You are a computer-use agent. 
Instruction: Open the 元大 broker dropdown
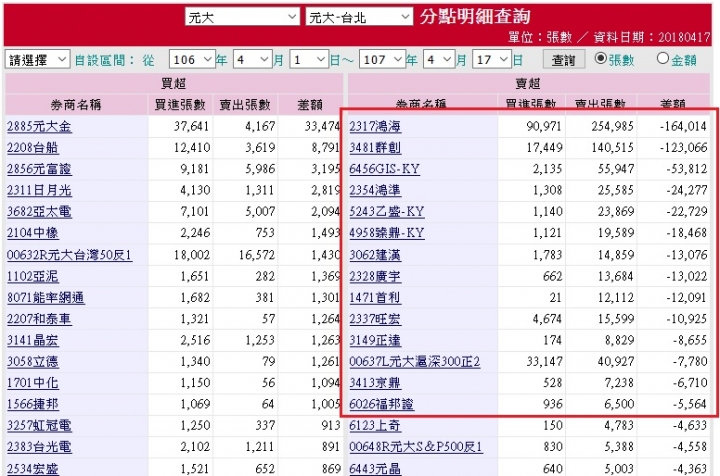click(242, 17)
